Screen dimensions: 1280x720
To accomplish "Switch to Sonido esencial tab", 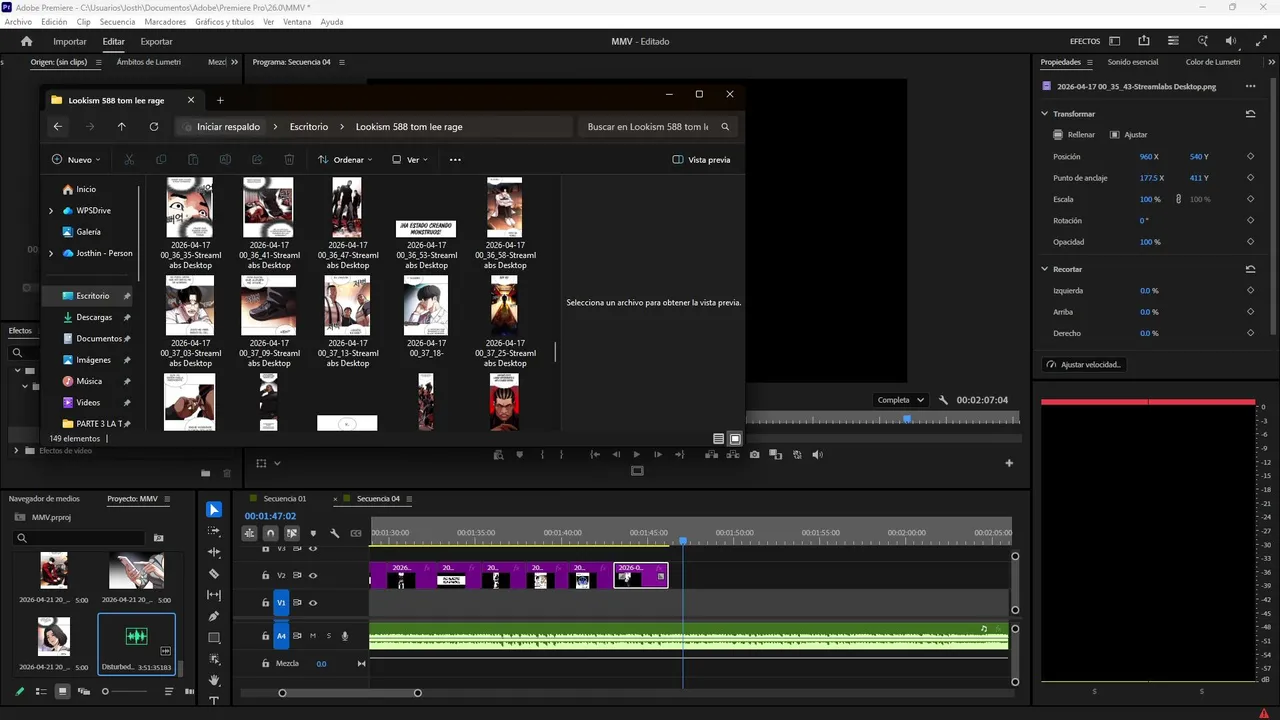I will pyautogui.click(x=1132, y=62).
